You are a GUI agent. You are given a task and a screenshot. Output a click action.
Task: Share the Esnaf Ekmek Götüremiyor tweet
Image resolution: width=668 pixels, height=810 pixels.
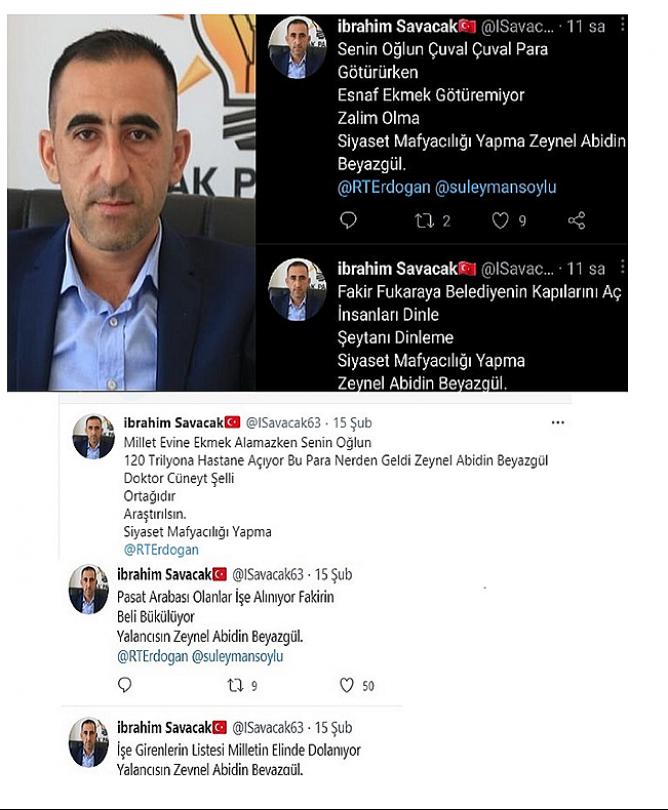coord(577,221)
